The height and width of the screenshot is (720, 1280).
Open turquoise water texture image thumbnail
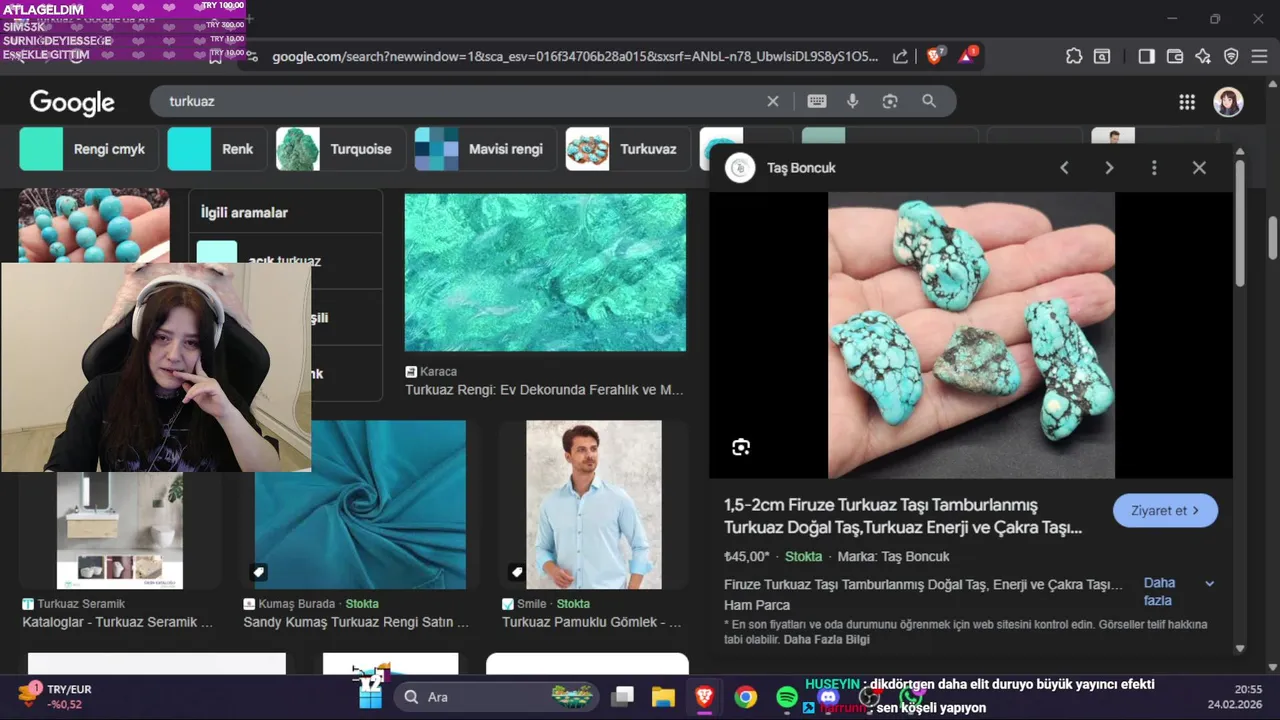click(x=545, y=272)
